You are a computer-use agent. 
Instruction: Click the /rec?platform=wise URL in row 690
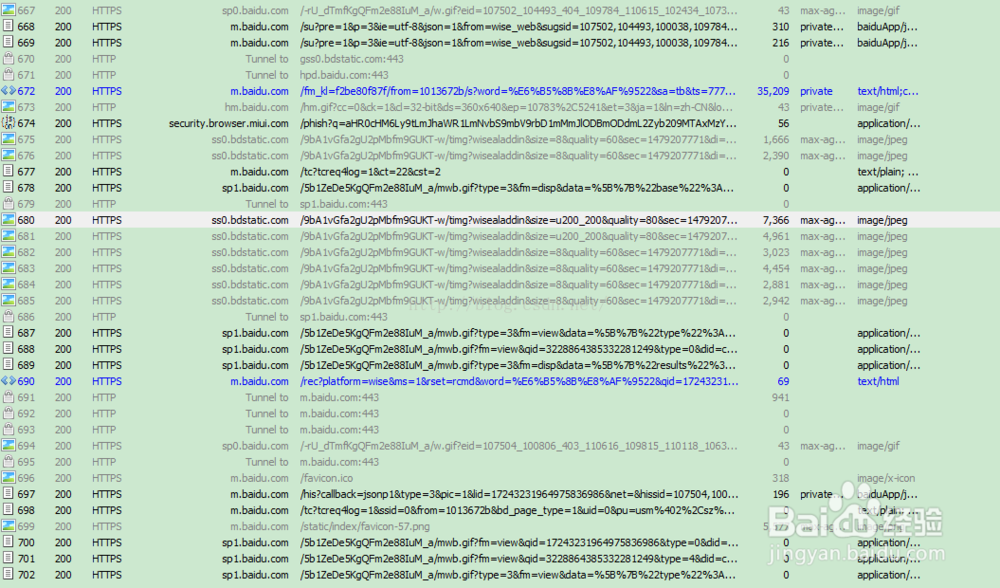(x=519, y=381)
